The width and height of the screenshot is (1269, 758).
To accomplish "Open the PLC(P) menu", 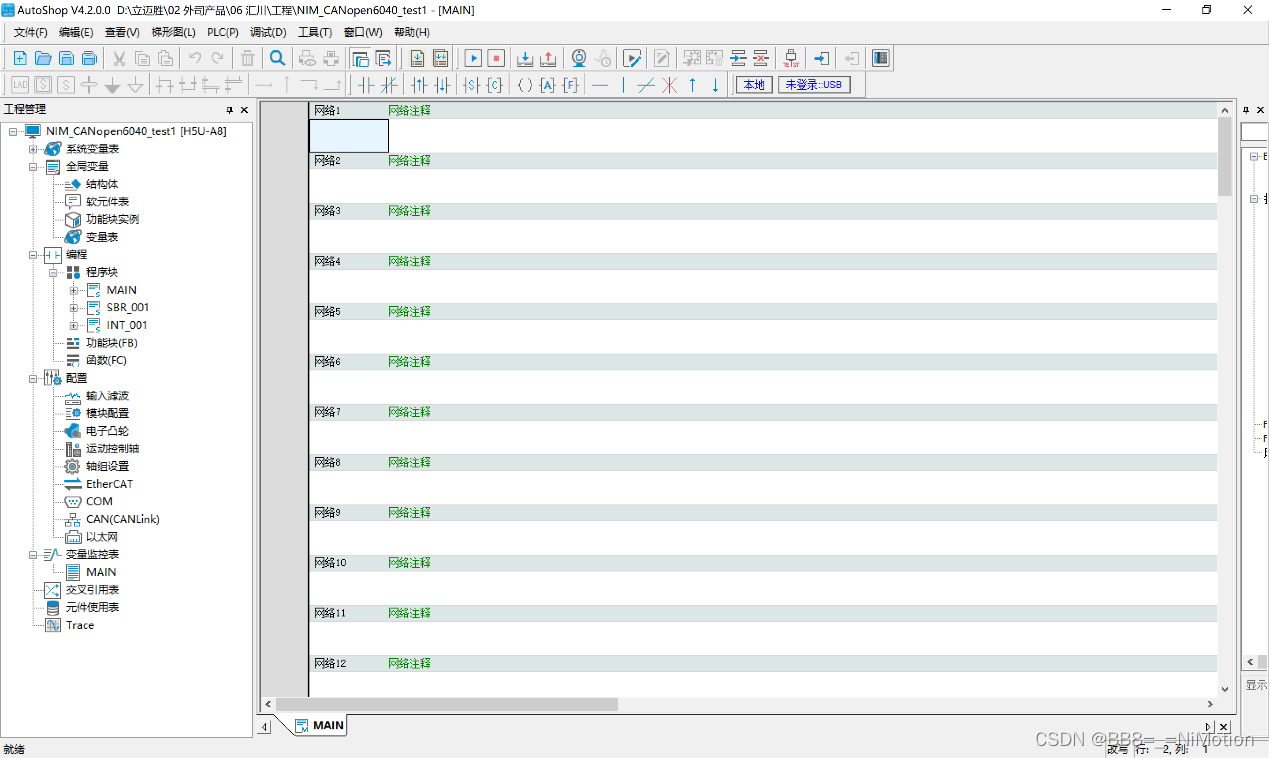I will click(x=223, y=32).
